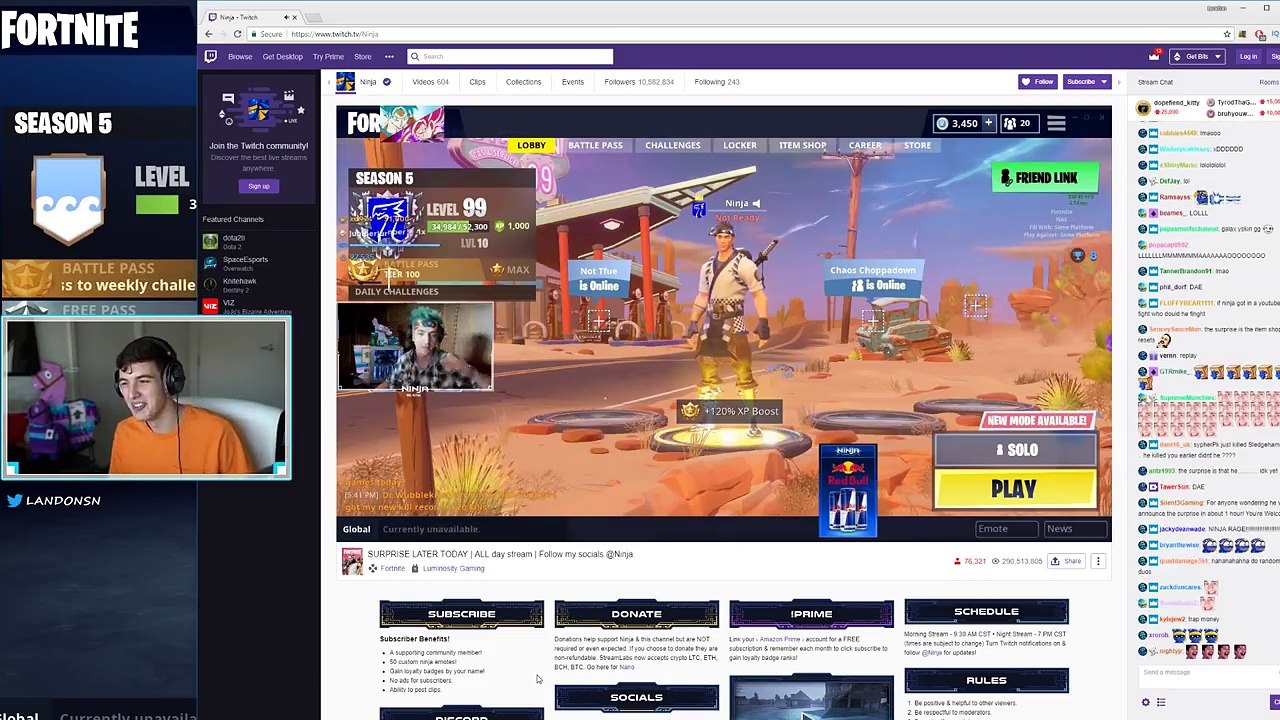1280x720 pixels.
Task: Open the Subscribe dropdown button
Action: [1086, 82]
